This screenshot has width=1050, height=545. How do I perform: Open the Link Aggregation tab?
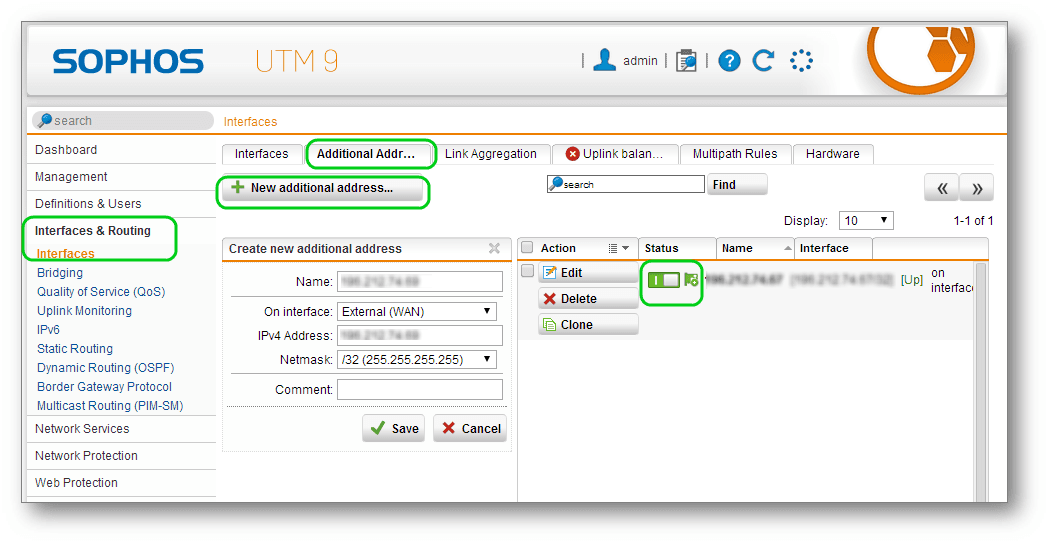(x=491, y=154)
